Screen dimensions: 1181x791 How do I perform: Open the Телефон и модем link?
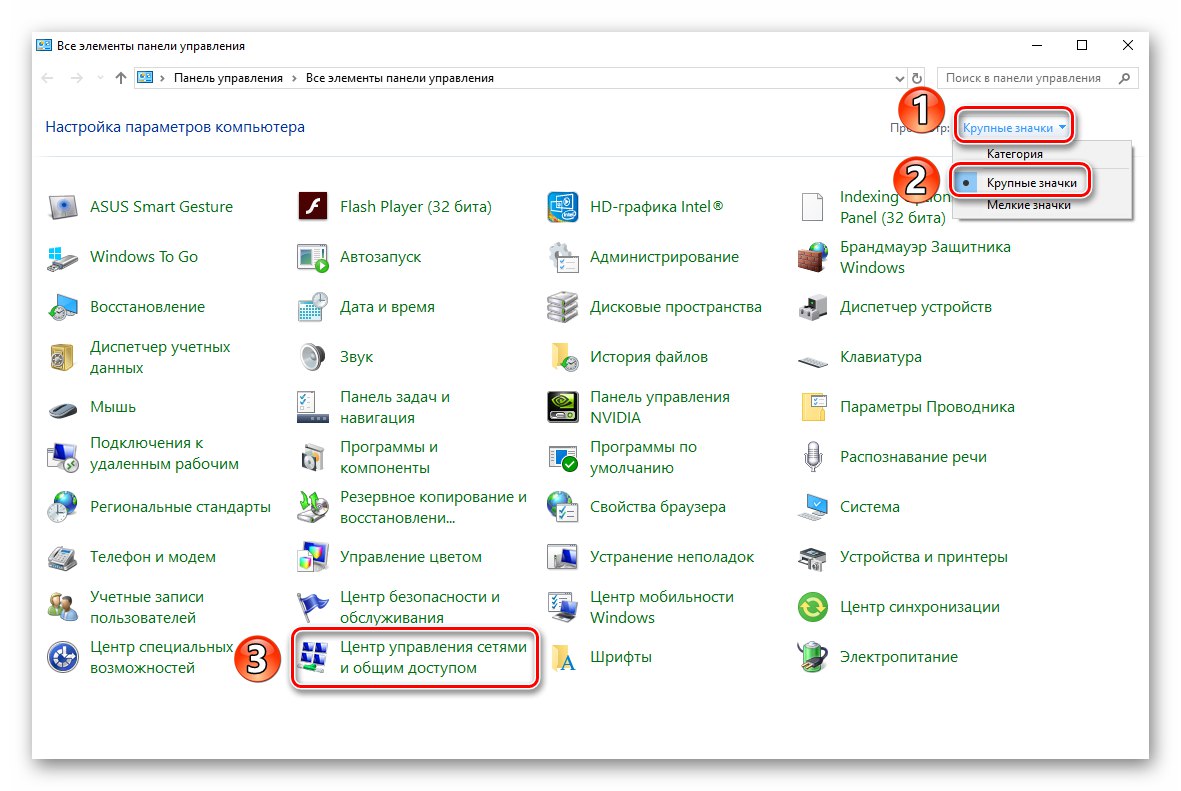click(153, 557)
